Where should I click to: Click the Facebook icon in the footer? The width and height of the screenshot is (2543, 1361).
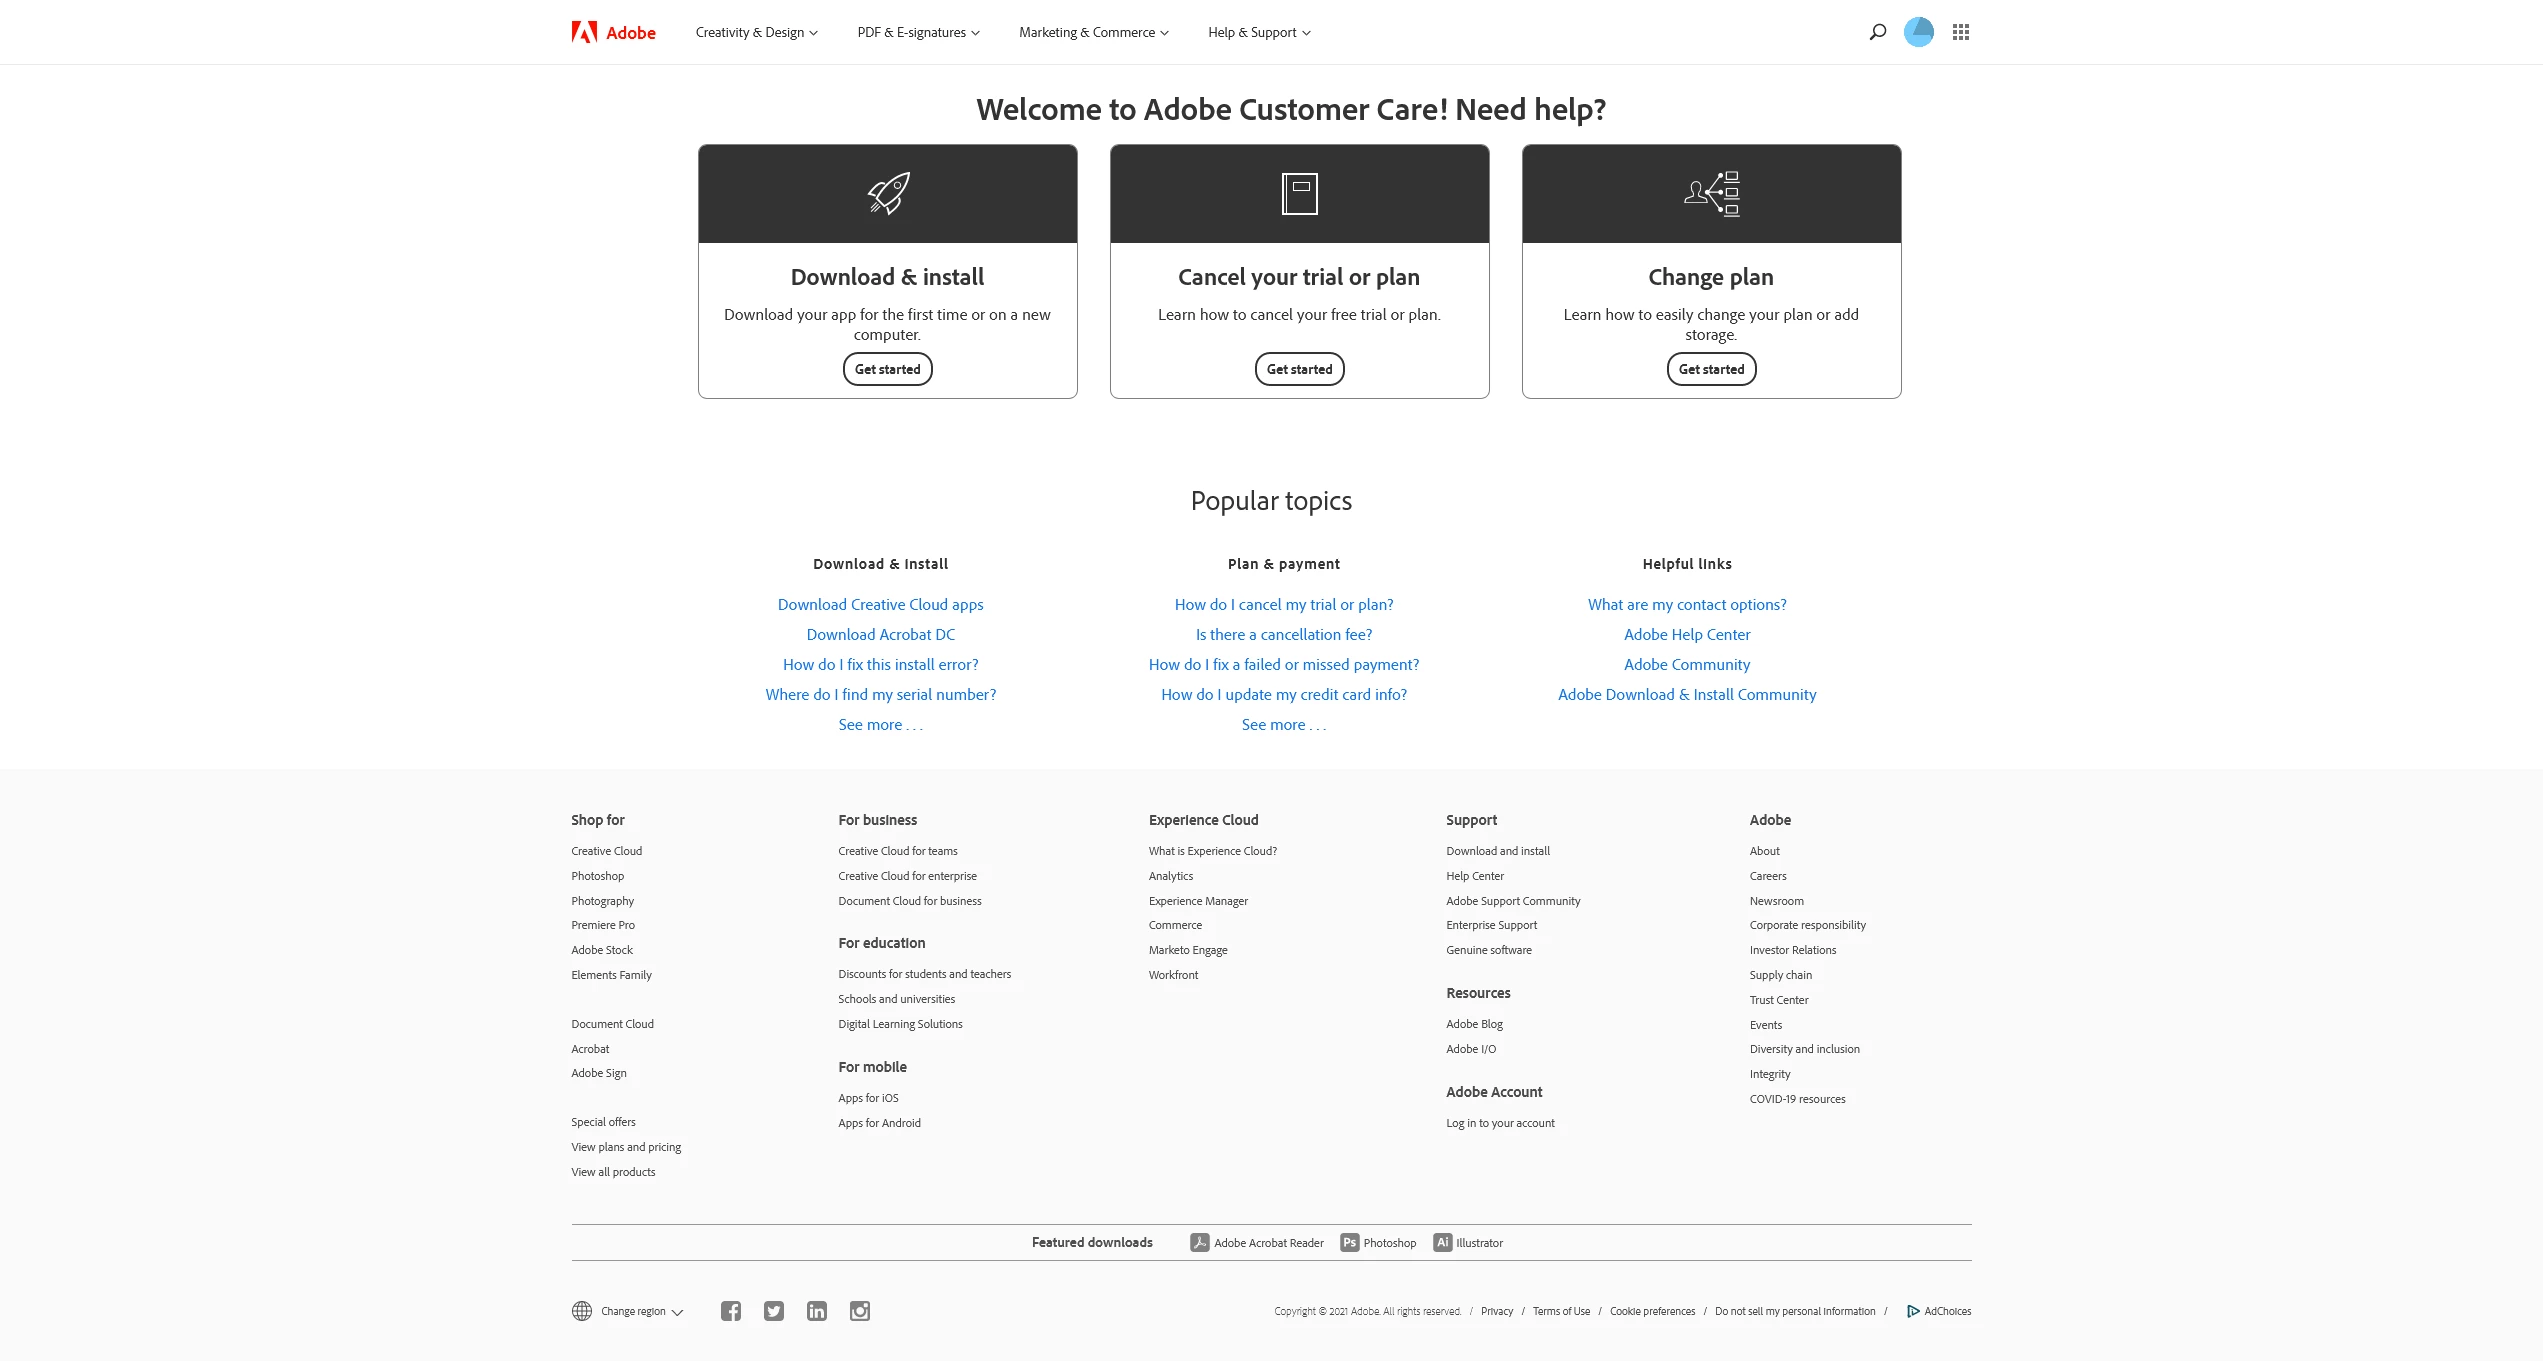coord(731,1311)
